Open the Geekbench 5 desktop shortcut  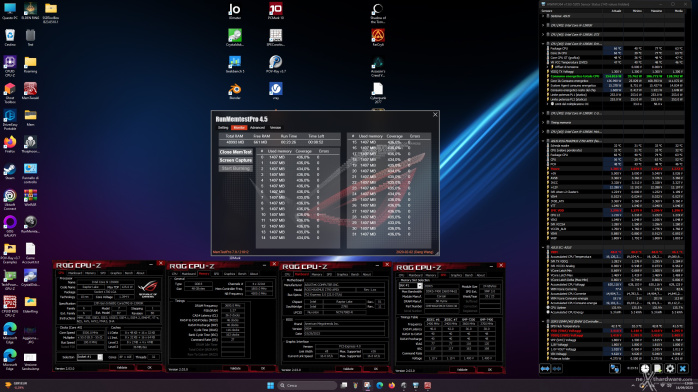click(235, 64)
